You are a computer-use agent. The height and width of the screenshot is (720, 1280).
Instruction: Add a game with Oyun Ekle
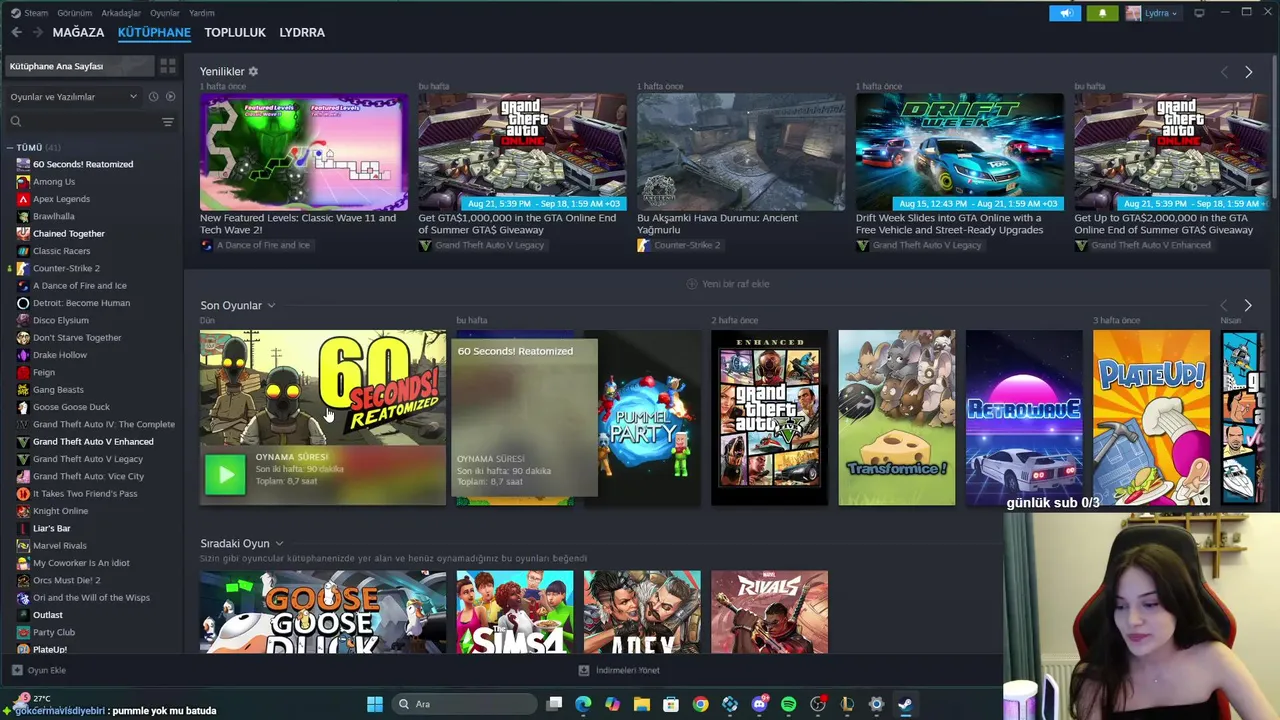38,670
